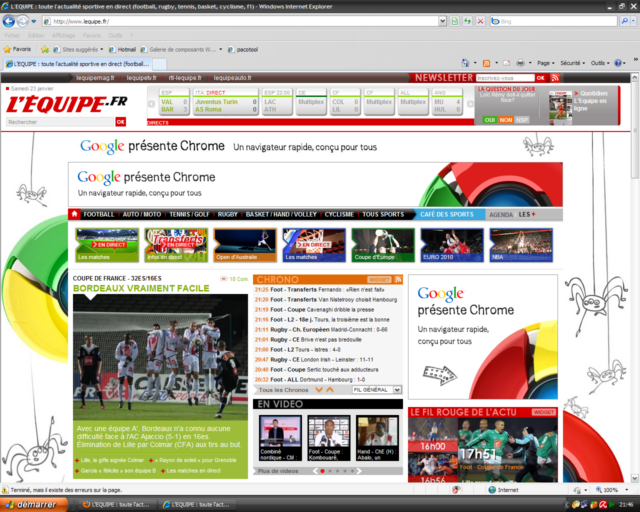Open the Juventus Turin - AS Roma live score
This screenshot has width=640, height=512.
(x=226, y=102)
